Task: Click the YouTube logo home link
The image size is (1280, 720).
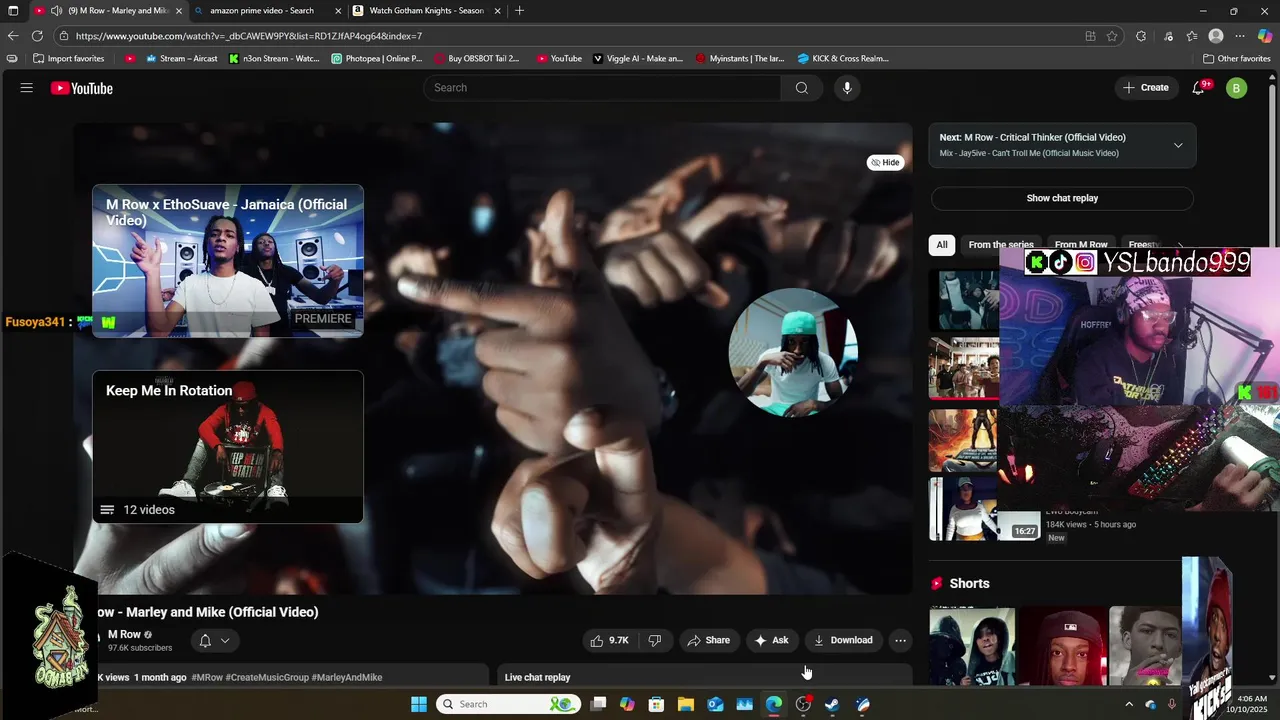Action: pos(82,88)
